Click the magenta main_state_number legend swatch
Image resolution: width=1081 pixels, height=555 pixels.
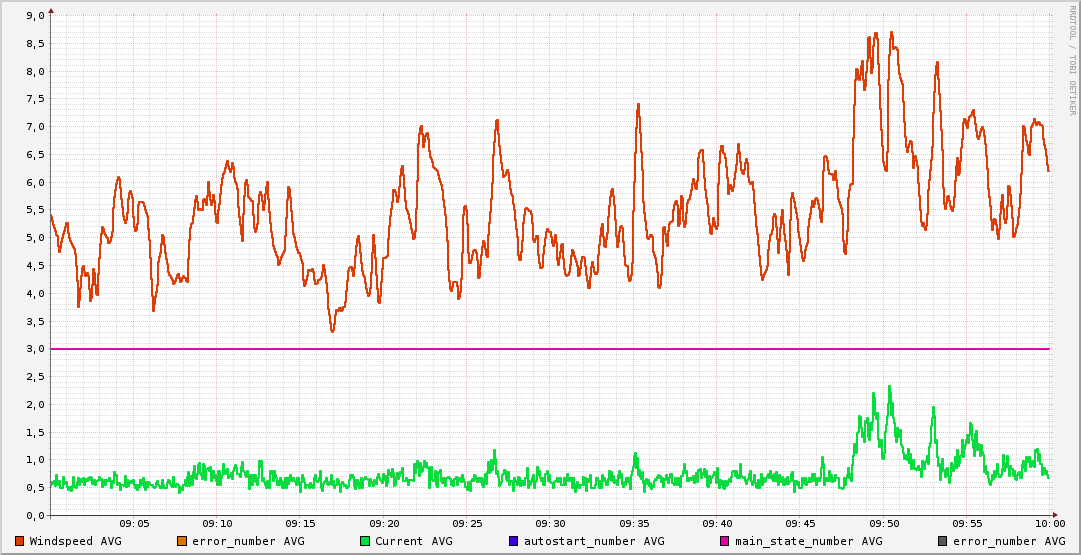coord(725,541)
